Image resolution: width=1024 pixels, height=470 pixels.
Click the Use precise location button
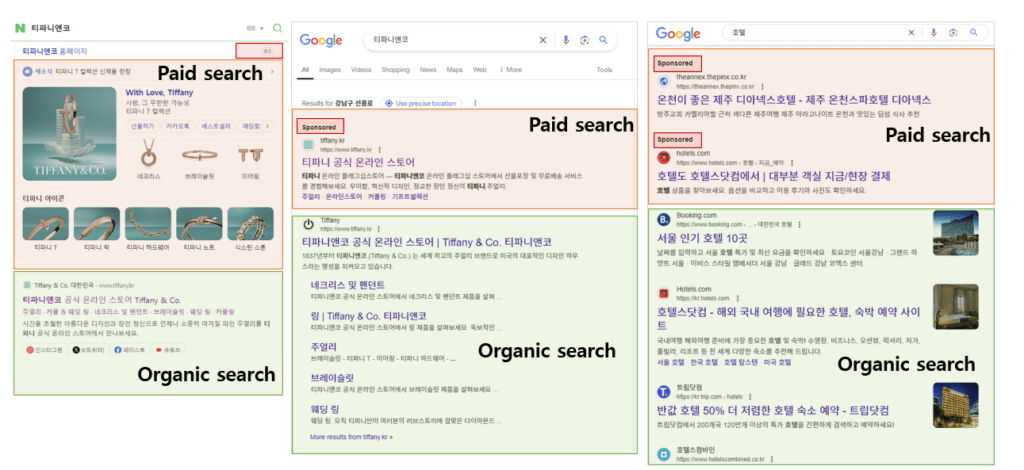coord(421,103)
